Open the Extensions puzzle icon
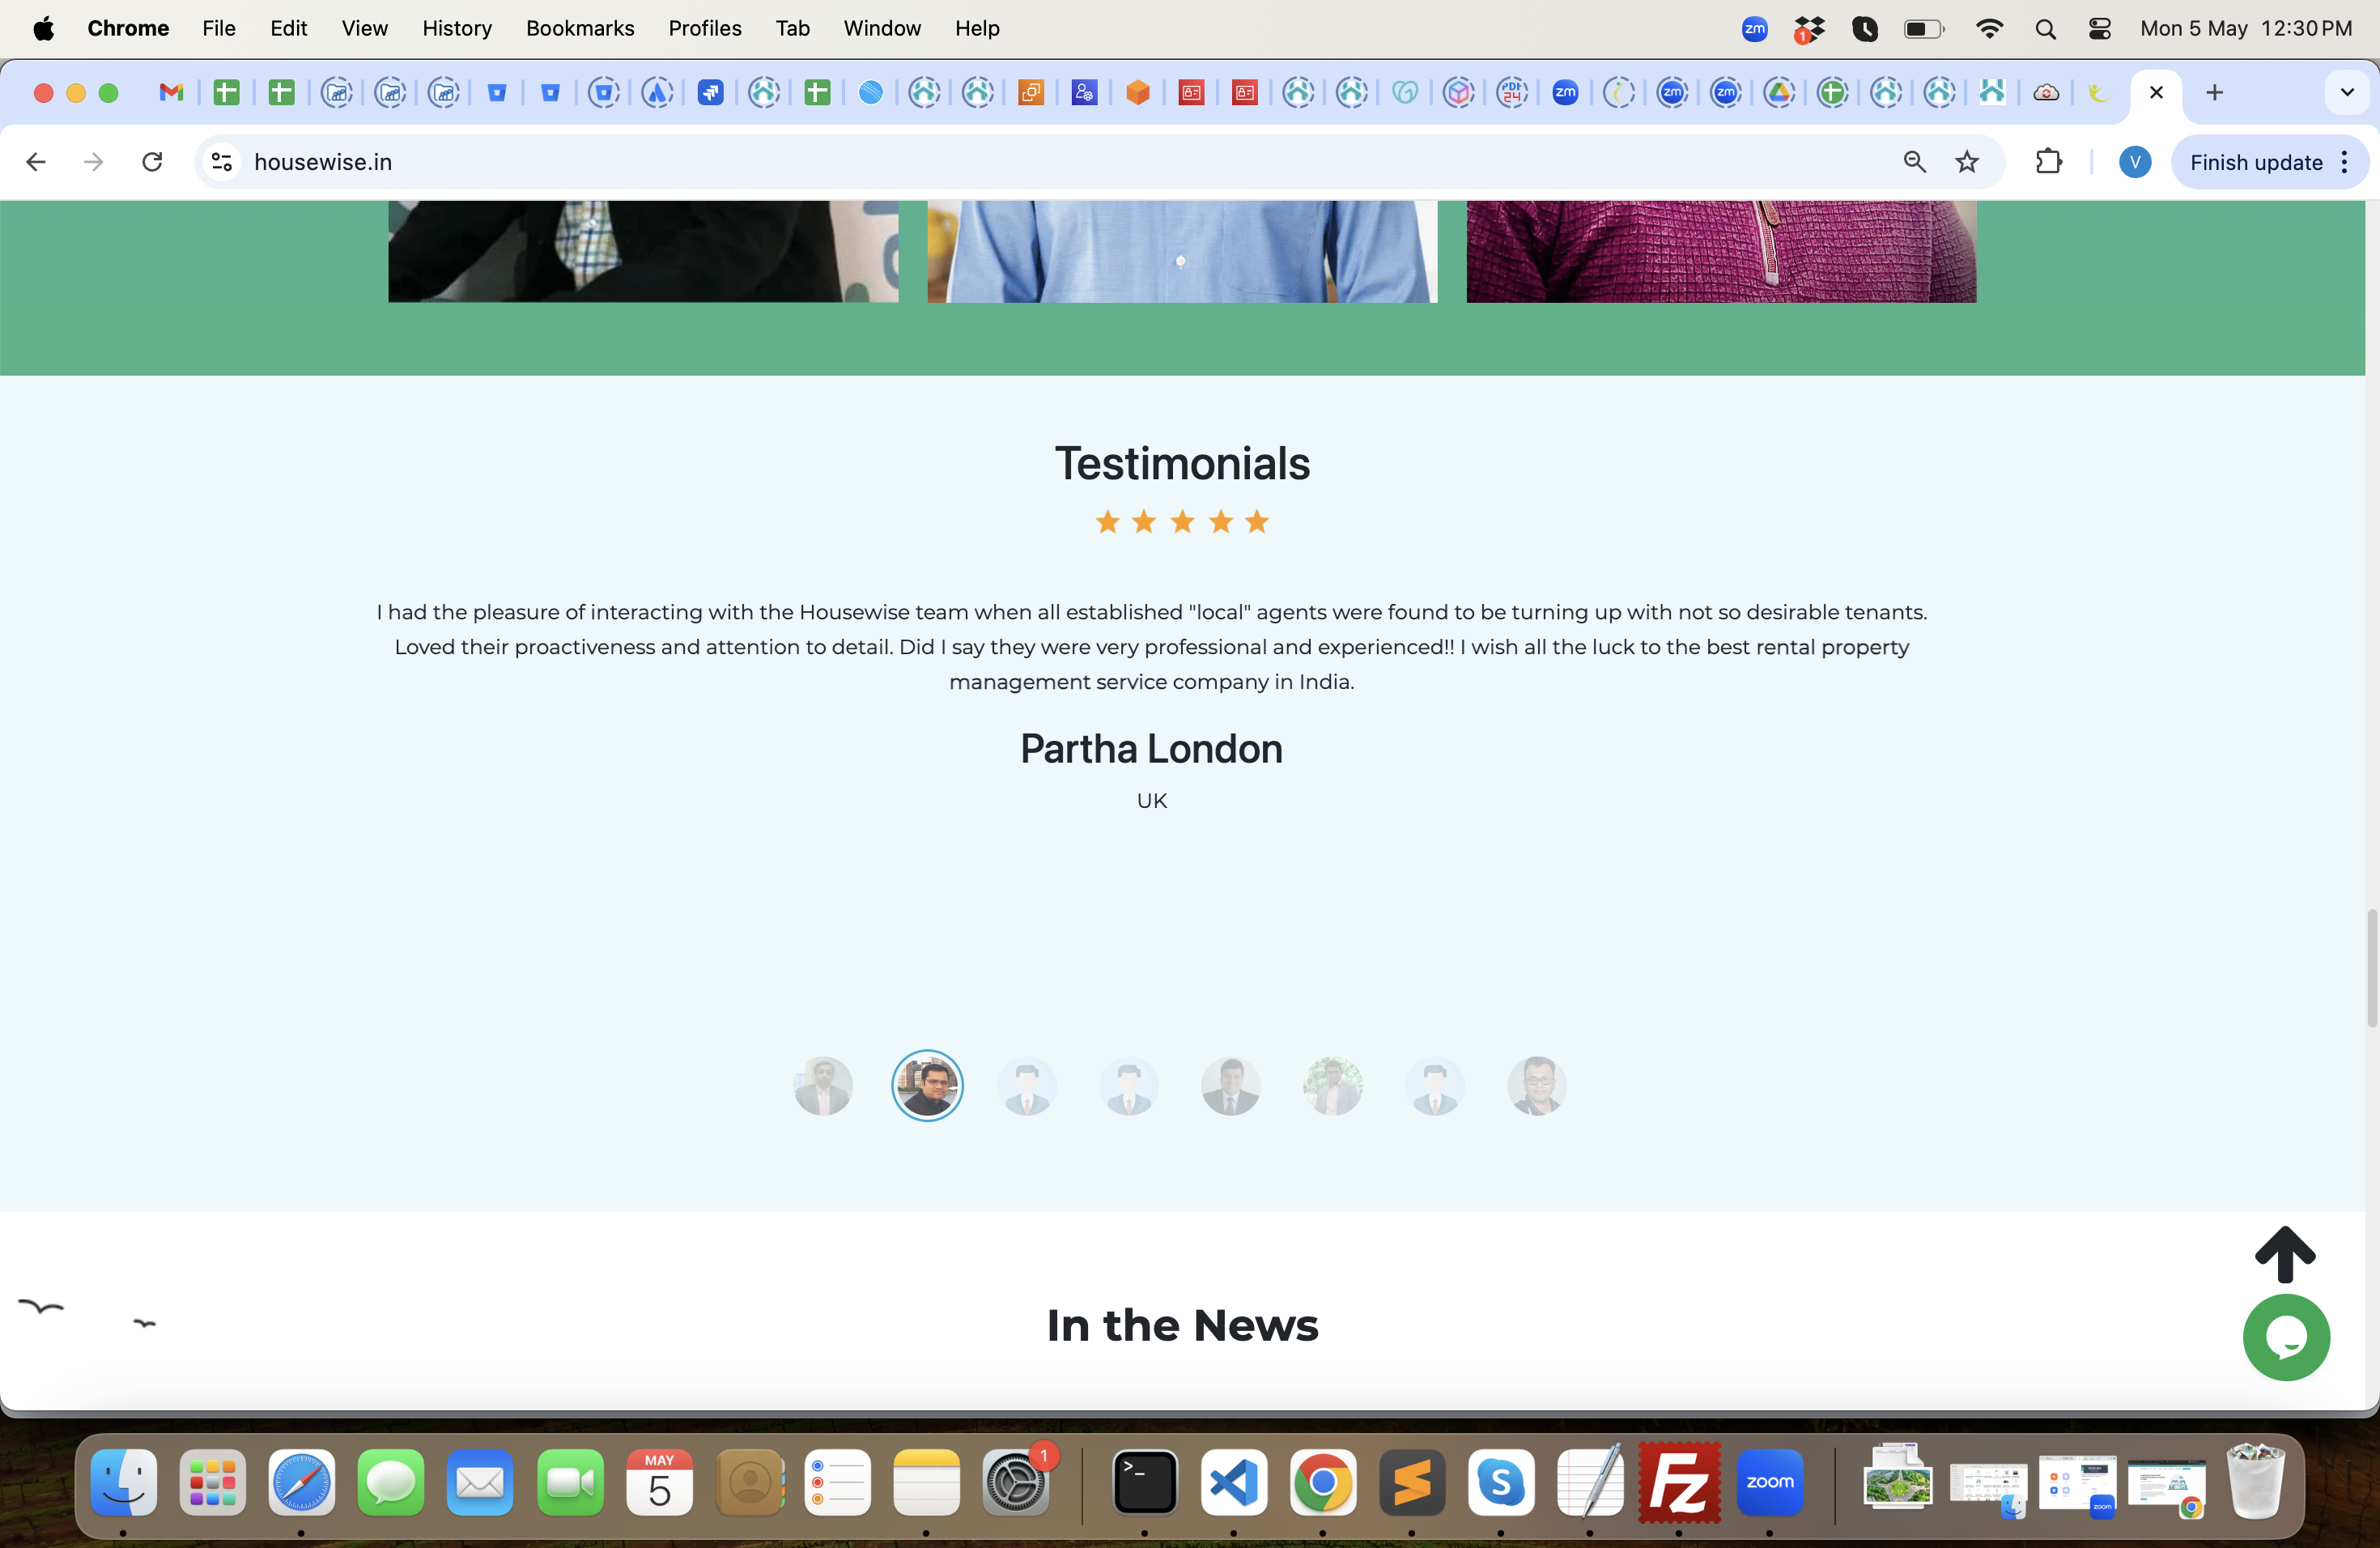2380x1548 pixels. (x=2049, y=162)
